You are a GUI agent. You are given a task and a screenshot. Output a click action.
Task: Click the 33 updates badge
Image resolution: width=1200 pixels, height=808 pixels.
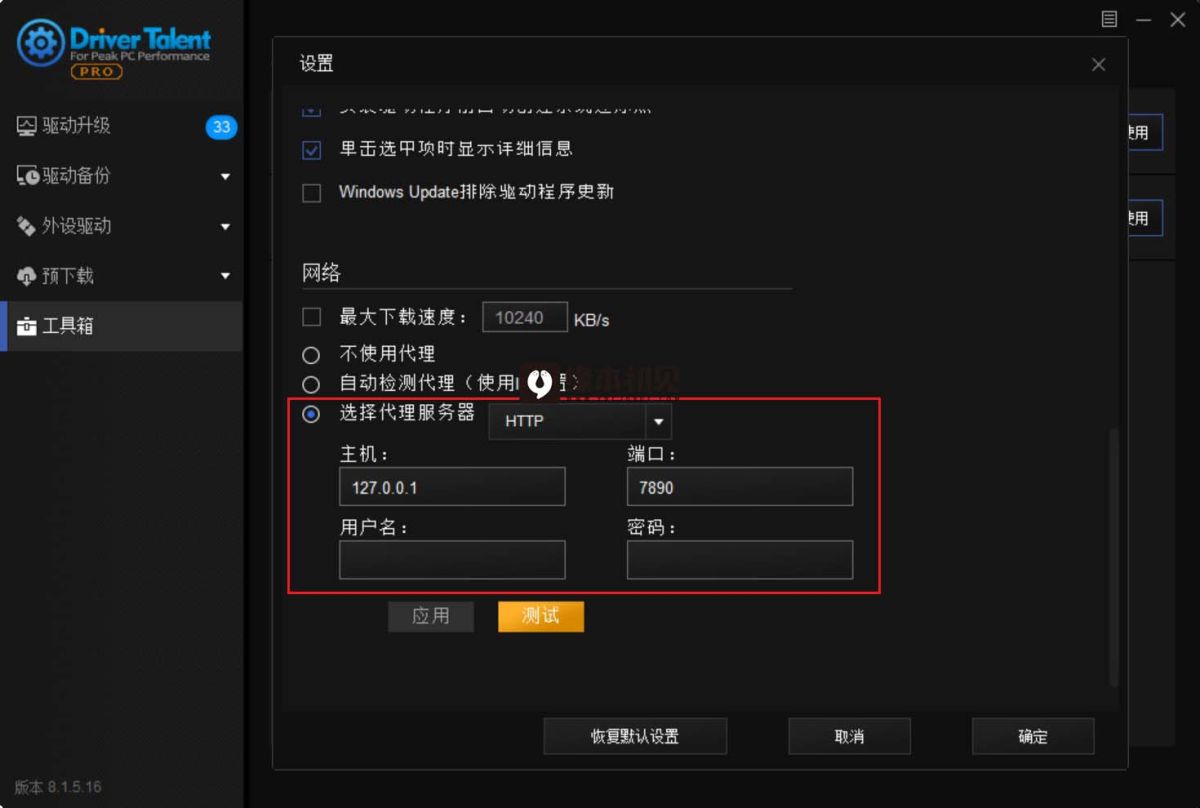pyautogui.click(x=221, y=127)
